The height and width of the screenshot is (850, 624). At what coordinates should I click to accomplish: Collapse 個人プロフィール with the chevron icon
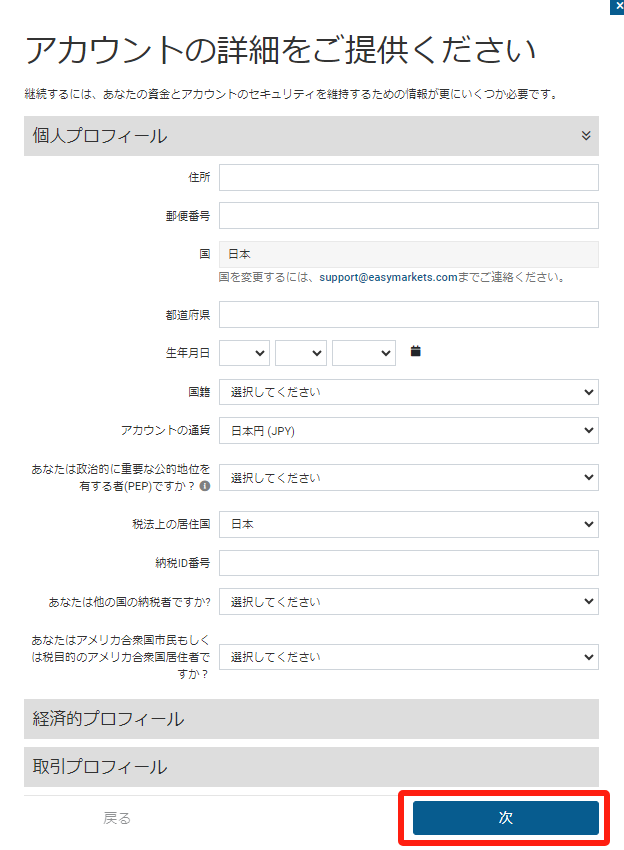coord(586,136)
